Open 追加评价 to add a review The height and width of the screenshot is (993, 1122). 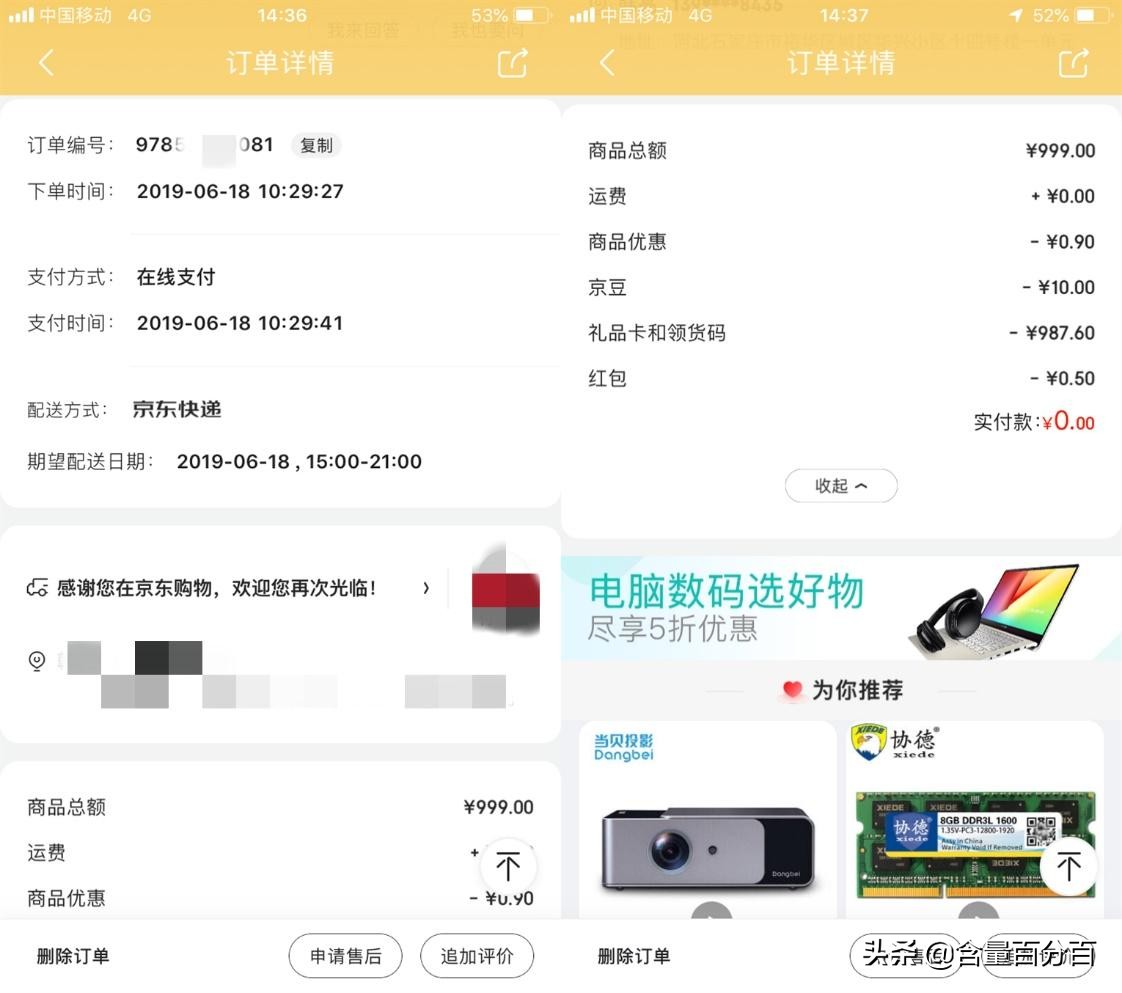tap(477, 955)
